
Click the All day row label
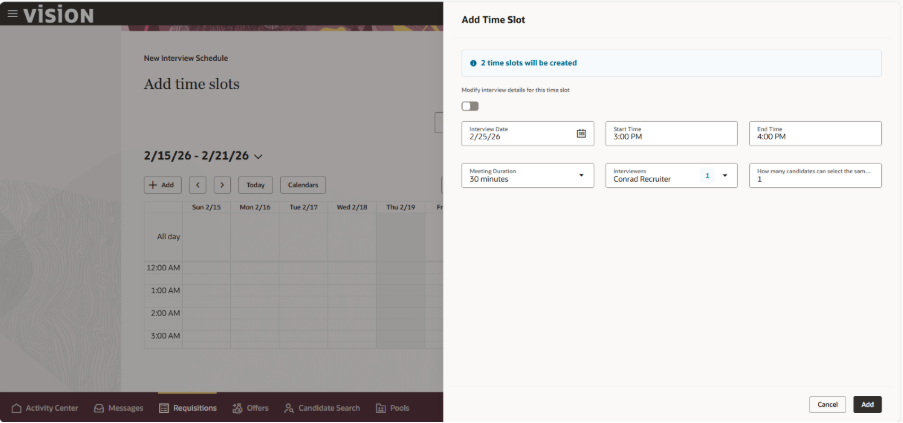click(169, 237)
